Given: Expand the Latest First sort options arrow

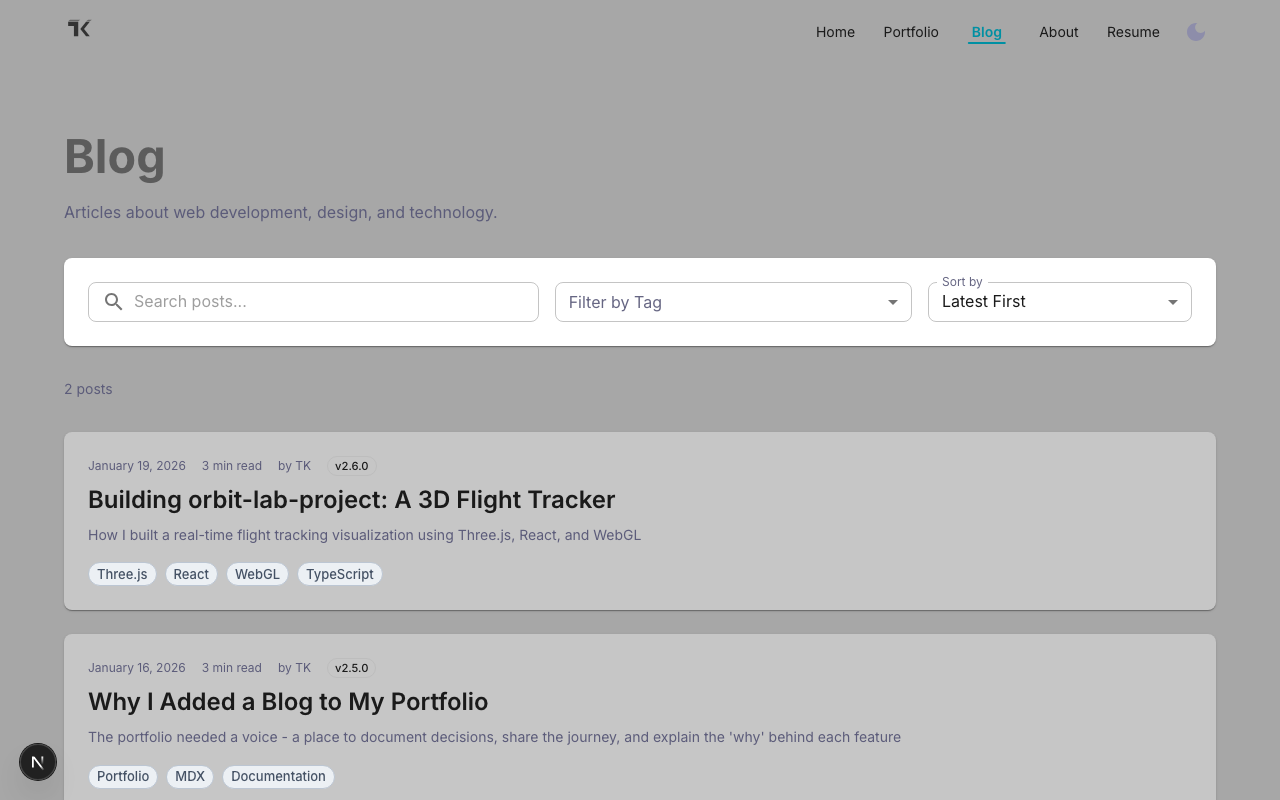Looking at the screenshot, I should 1172,301.
